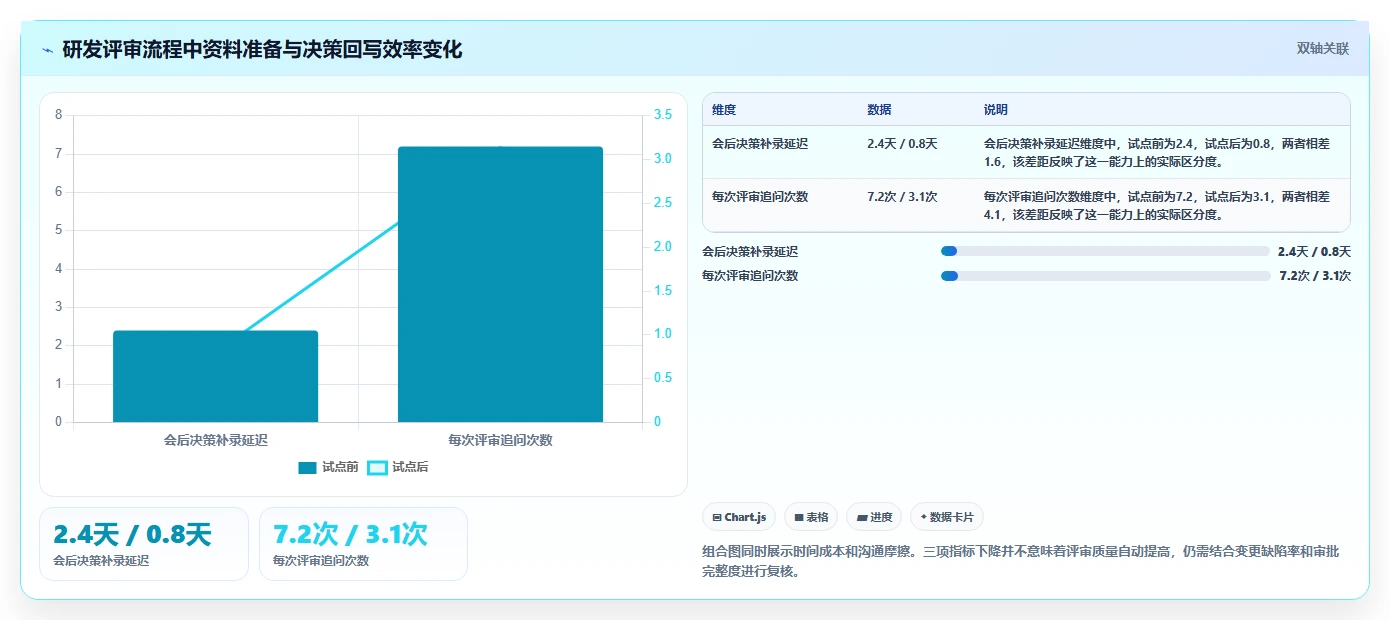
Task: Select the 表格 tag chip
Action: (811, 517)
